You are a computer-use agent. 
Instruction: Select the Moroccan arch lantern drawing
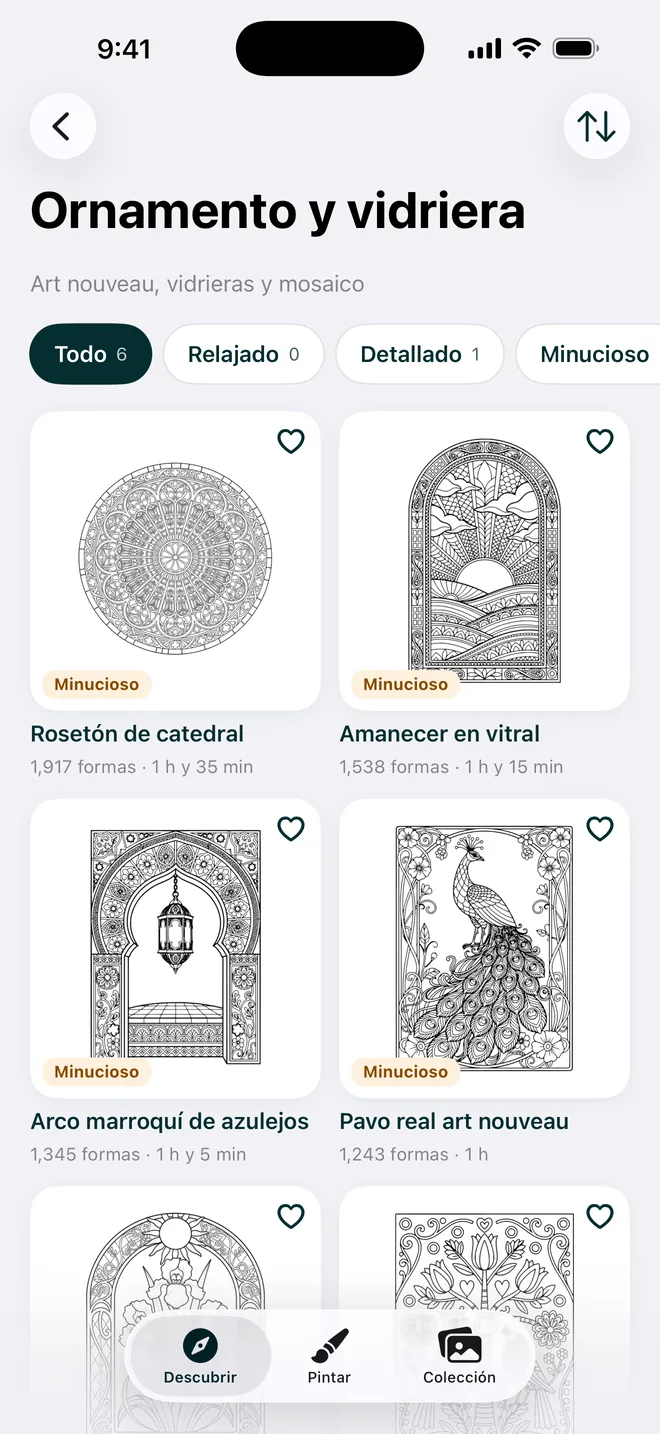coord(175,948)
